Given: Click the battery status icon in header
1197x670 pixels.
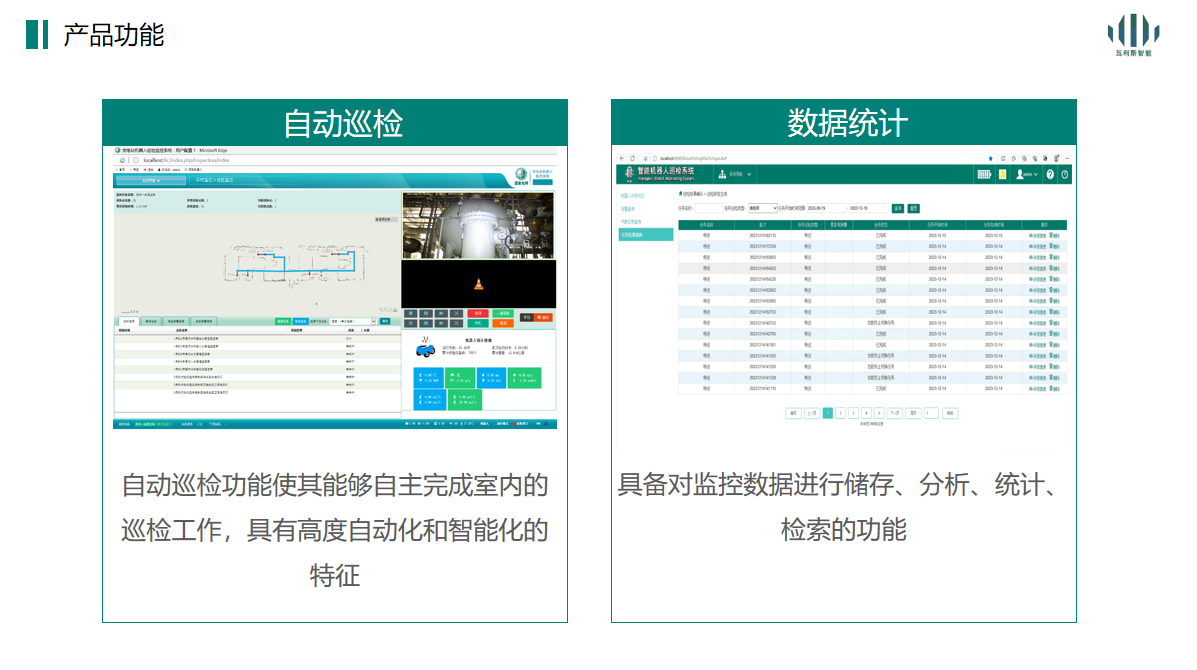Looking at the screenshot, I should [x=984, y=174].
